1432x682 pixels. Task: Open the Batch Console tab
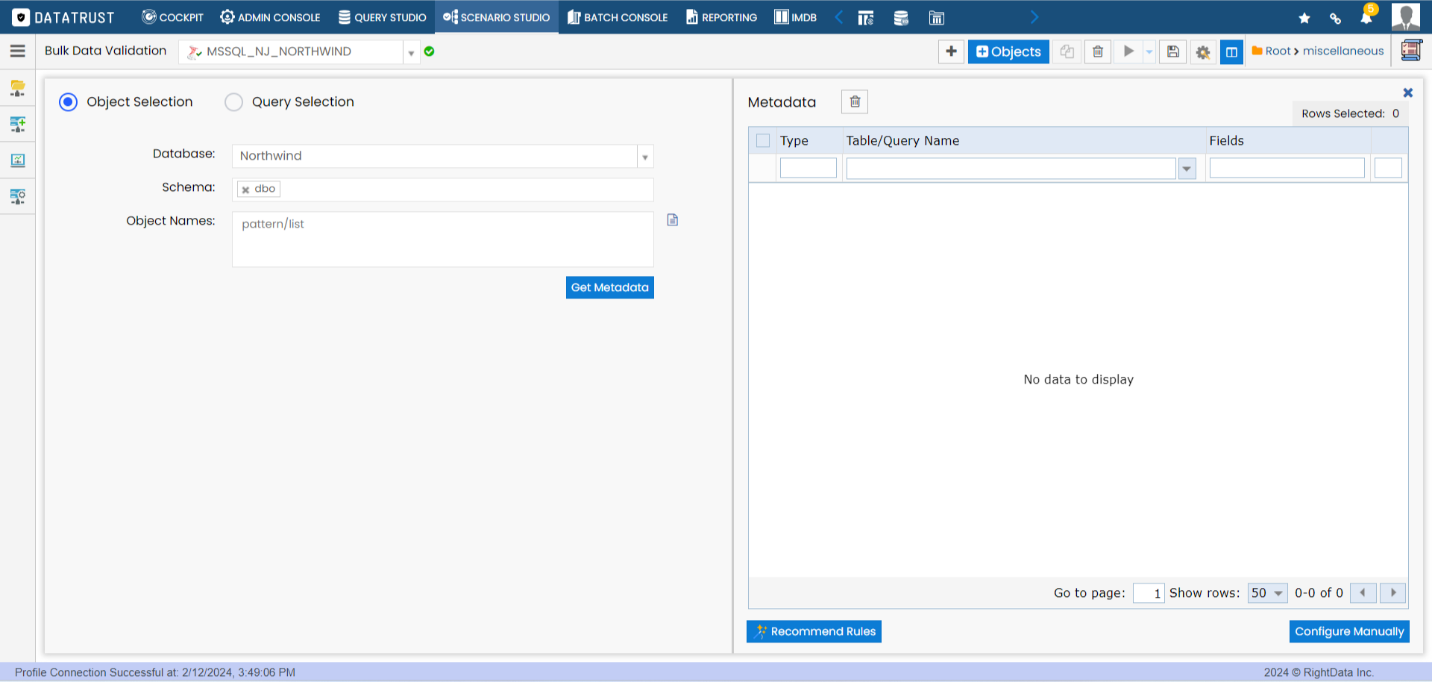point(617,17)
